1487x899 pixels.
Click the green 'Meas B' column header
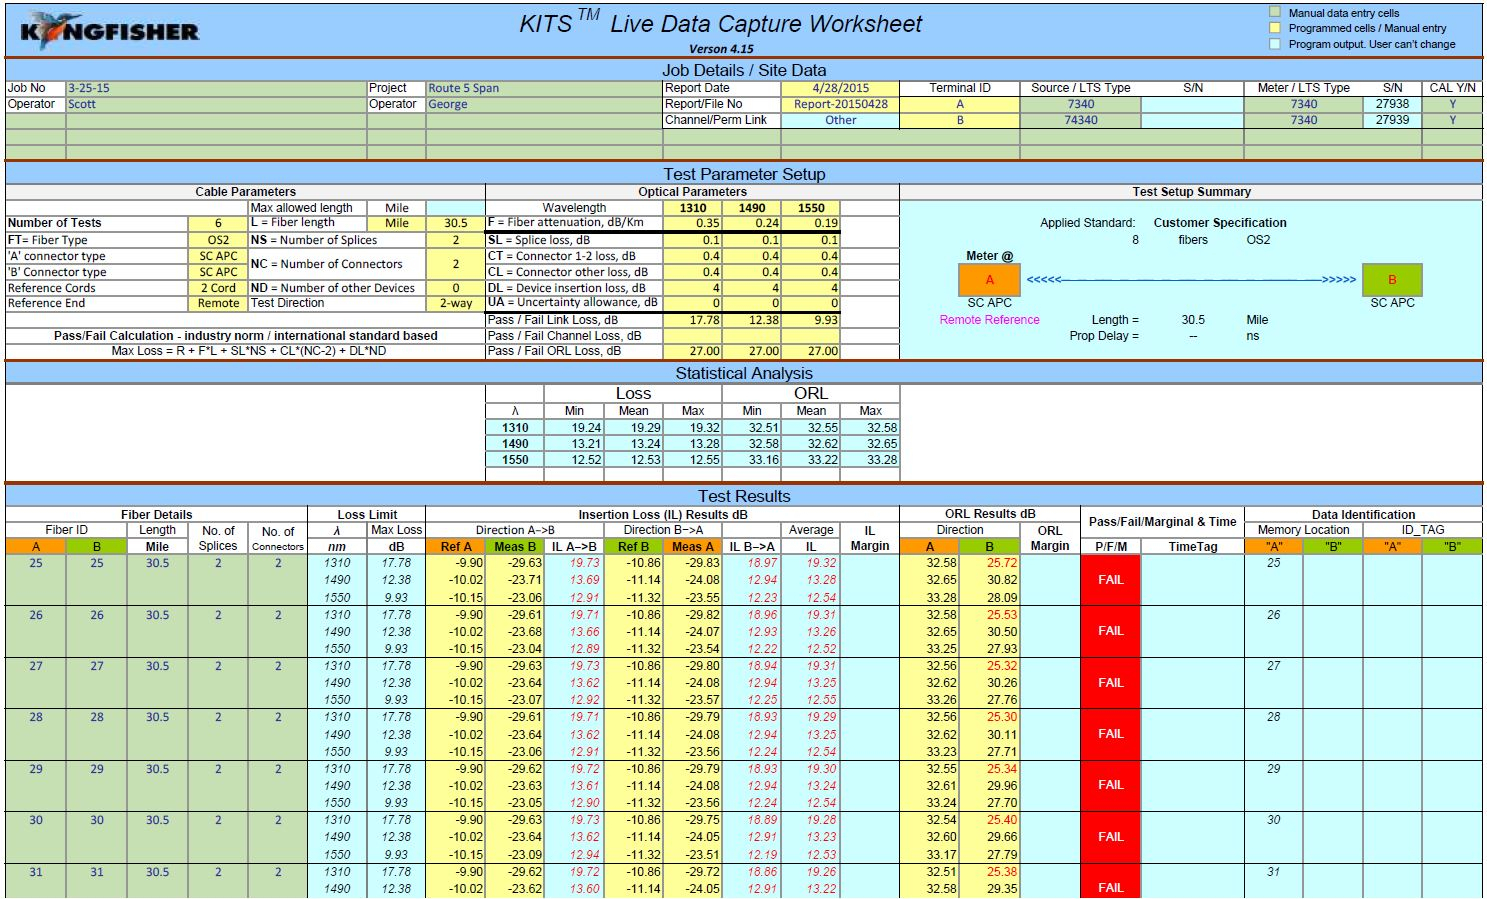[515, 546]
